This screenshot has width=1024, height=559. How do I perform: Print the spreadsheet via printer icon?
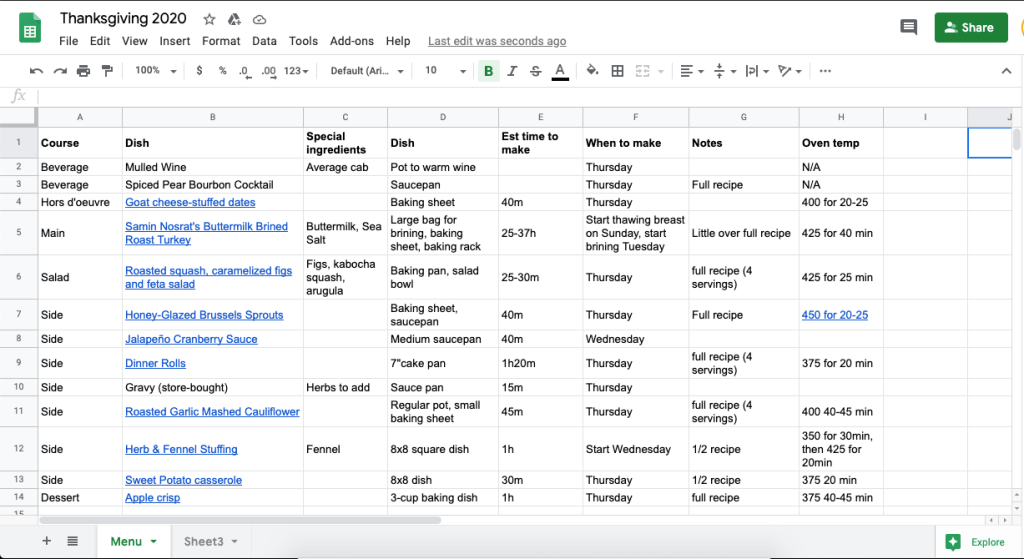coord(83,71)
